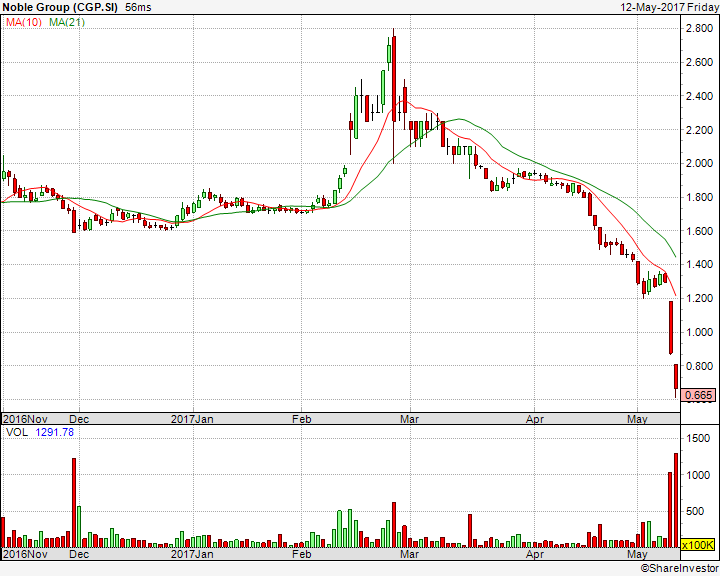This screenshot has height=576, width=720.
Task: Select the MA(10) indicator label
Action: pyautogui.click(x=24, y=22)
